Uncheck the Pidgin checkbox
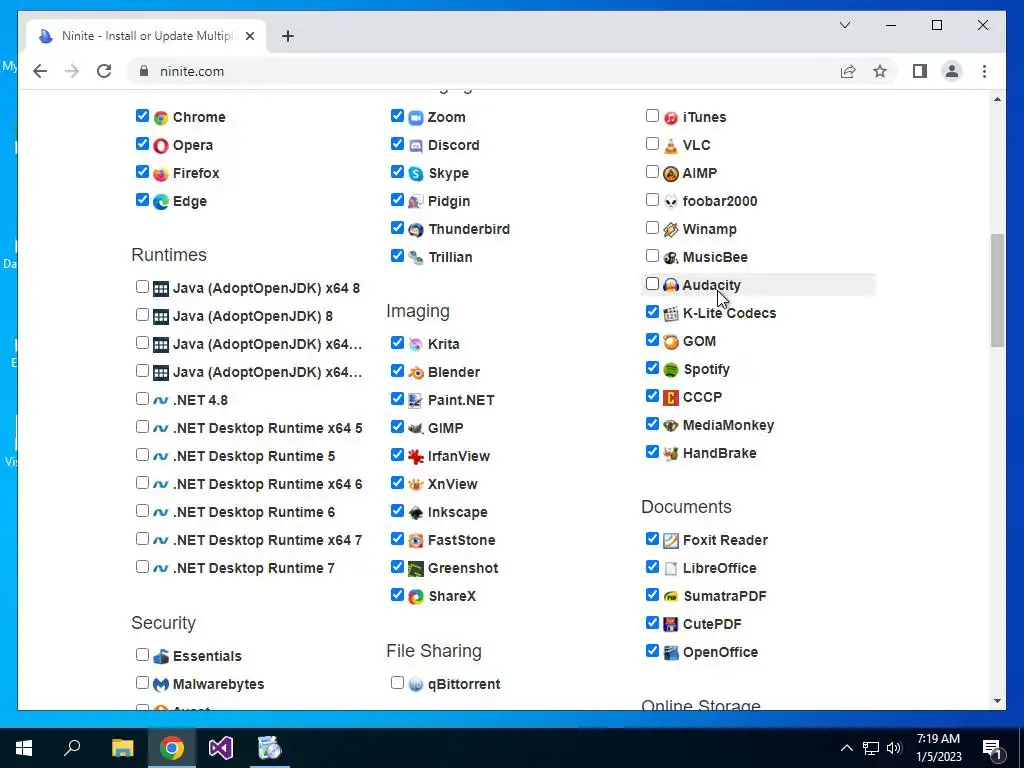This screenshot has width=1024, height=768. click(x=397, y=200)
